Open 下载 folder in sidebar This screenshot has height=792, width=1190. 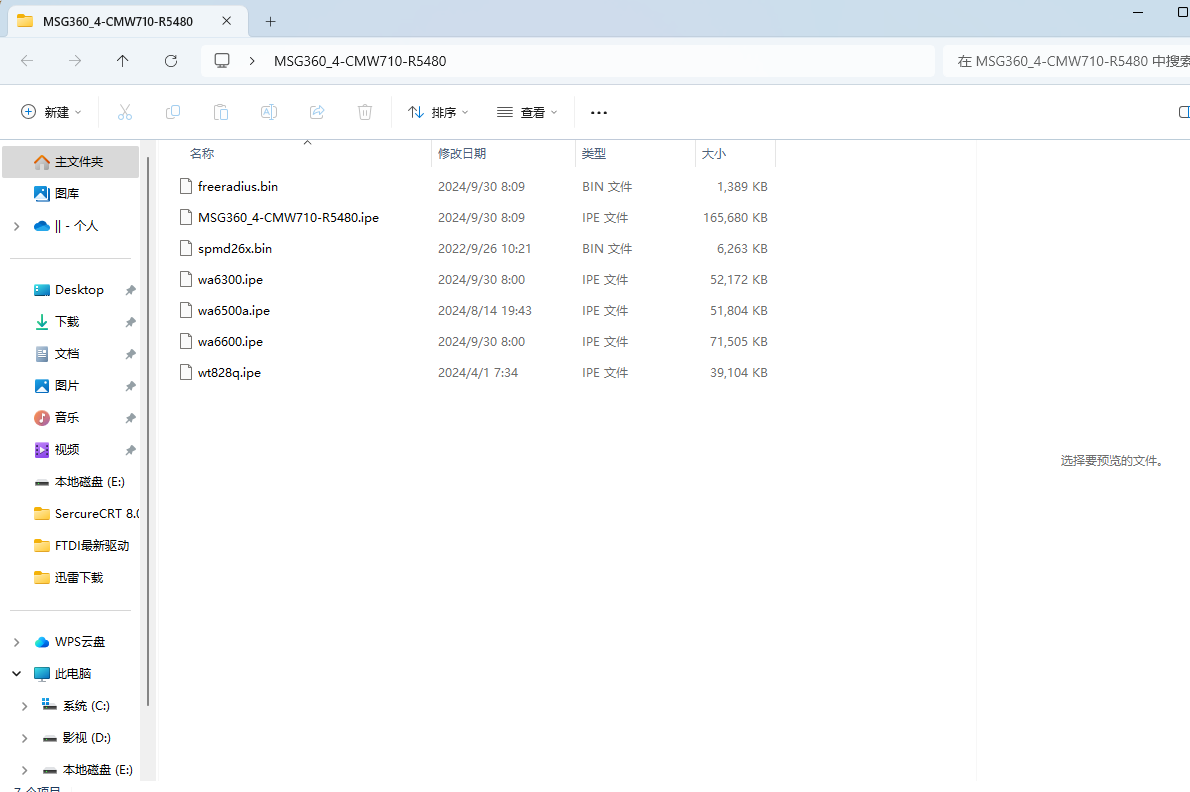click(x=67, y=322)
